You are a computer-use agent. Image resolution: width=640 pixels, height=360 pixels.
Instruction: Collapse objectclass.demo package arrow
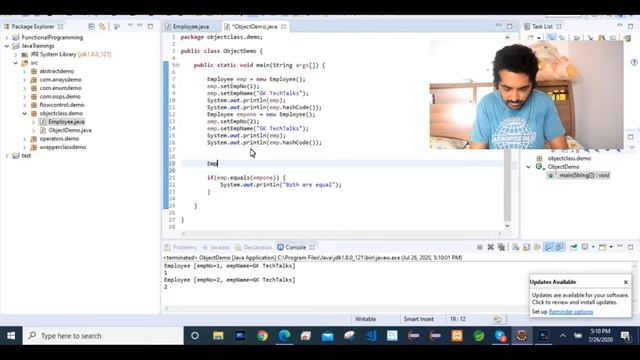24,113
